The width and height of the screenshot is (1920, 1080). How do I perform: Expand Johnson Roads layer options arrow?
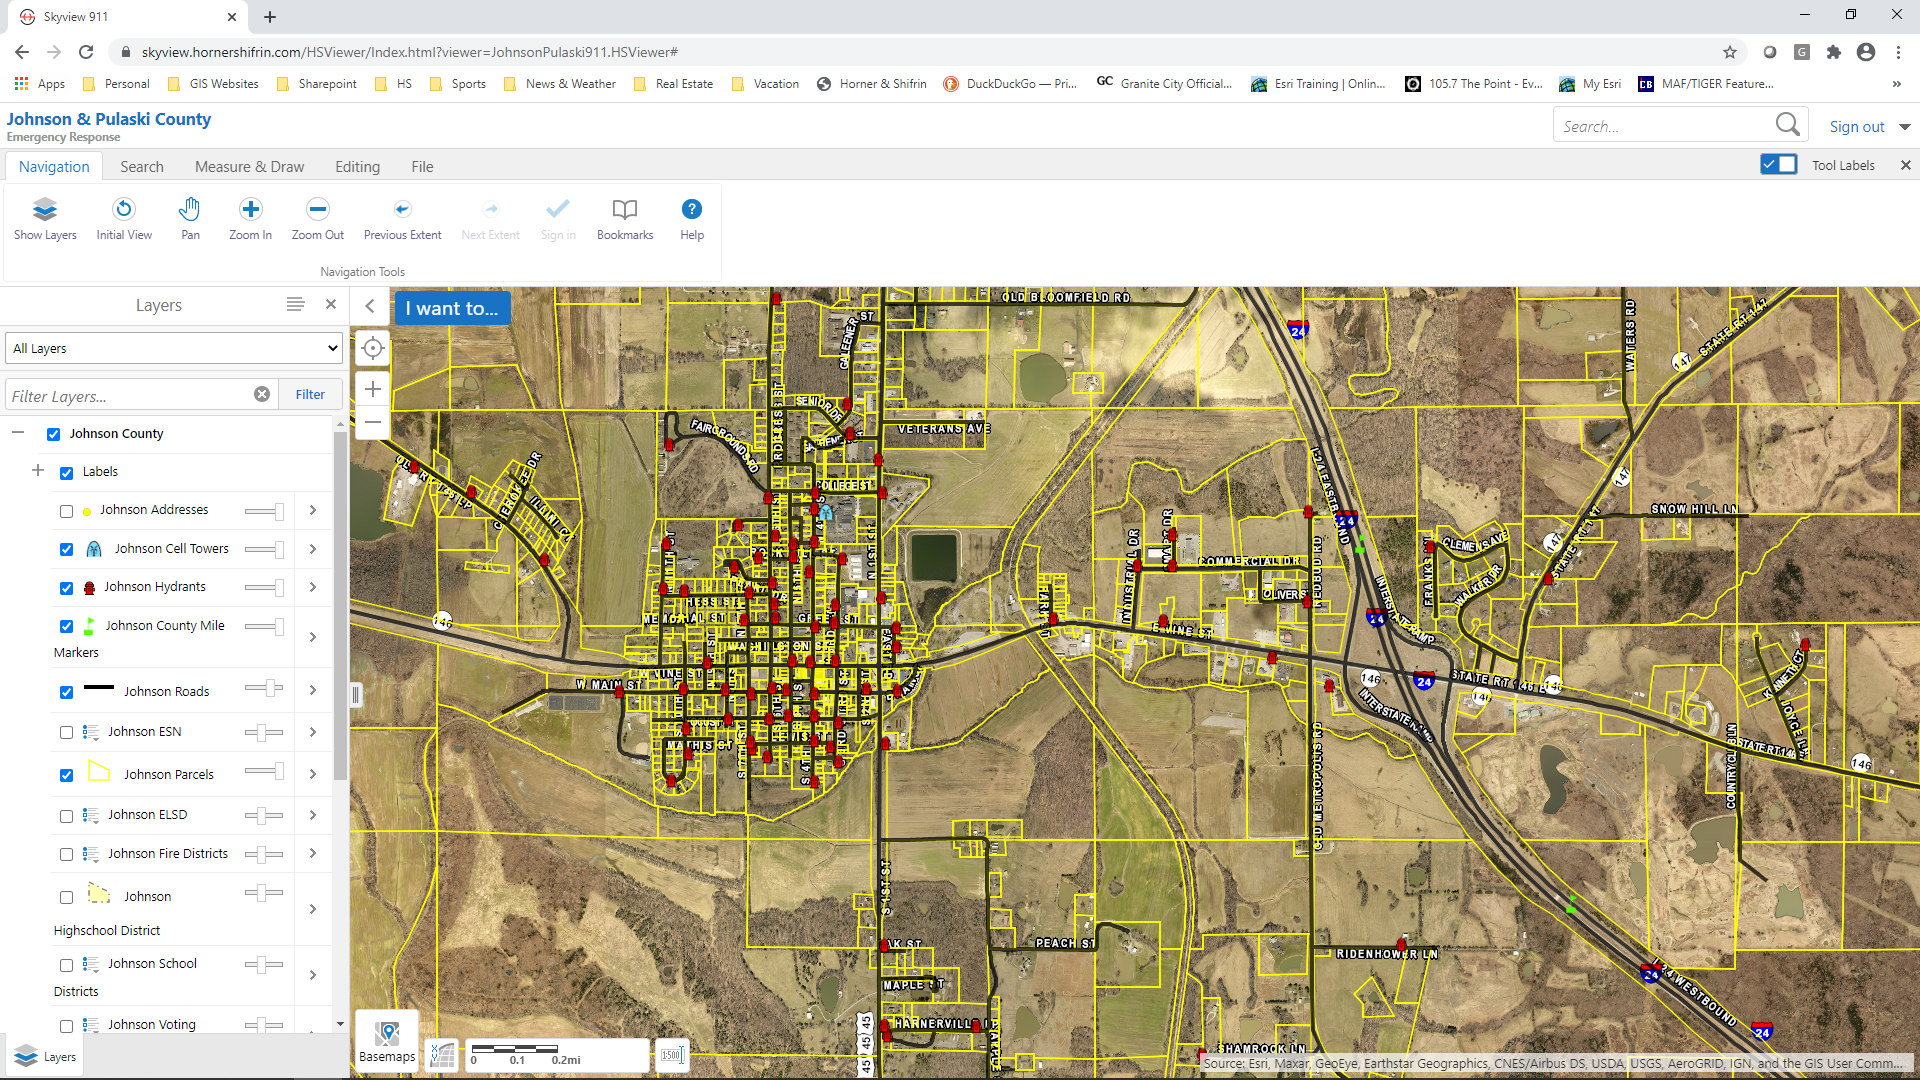point(313,690)
